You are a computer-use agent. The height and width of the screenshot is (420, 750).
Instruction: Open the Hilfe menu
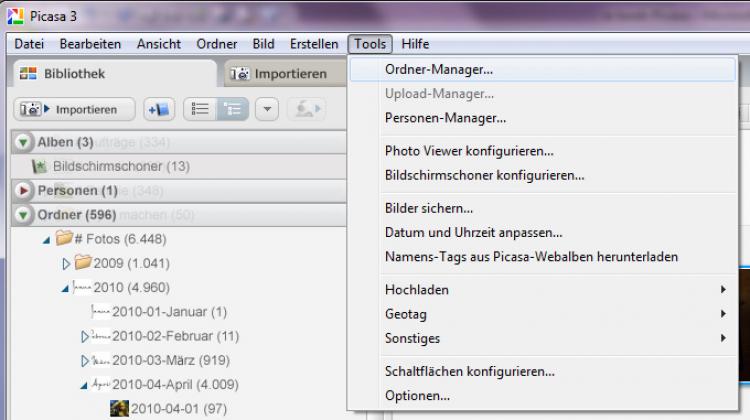click(x=415, y=44)
